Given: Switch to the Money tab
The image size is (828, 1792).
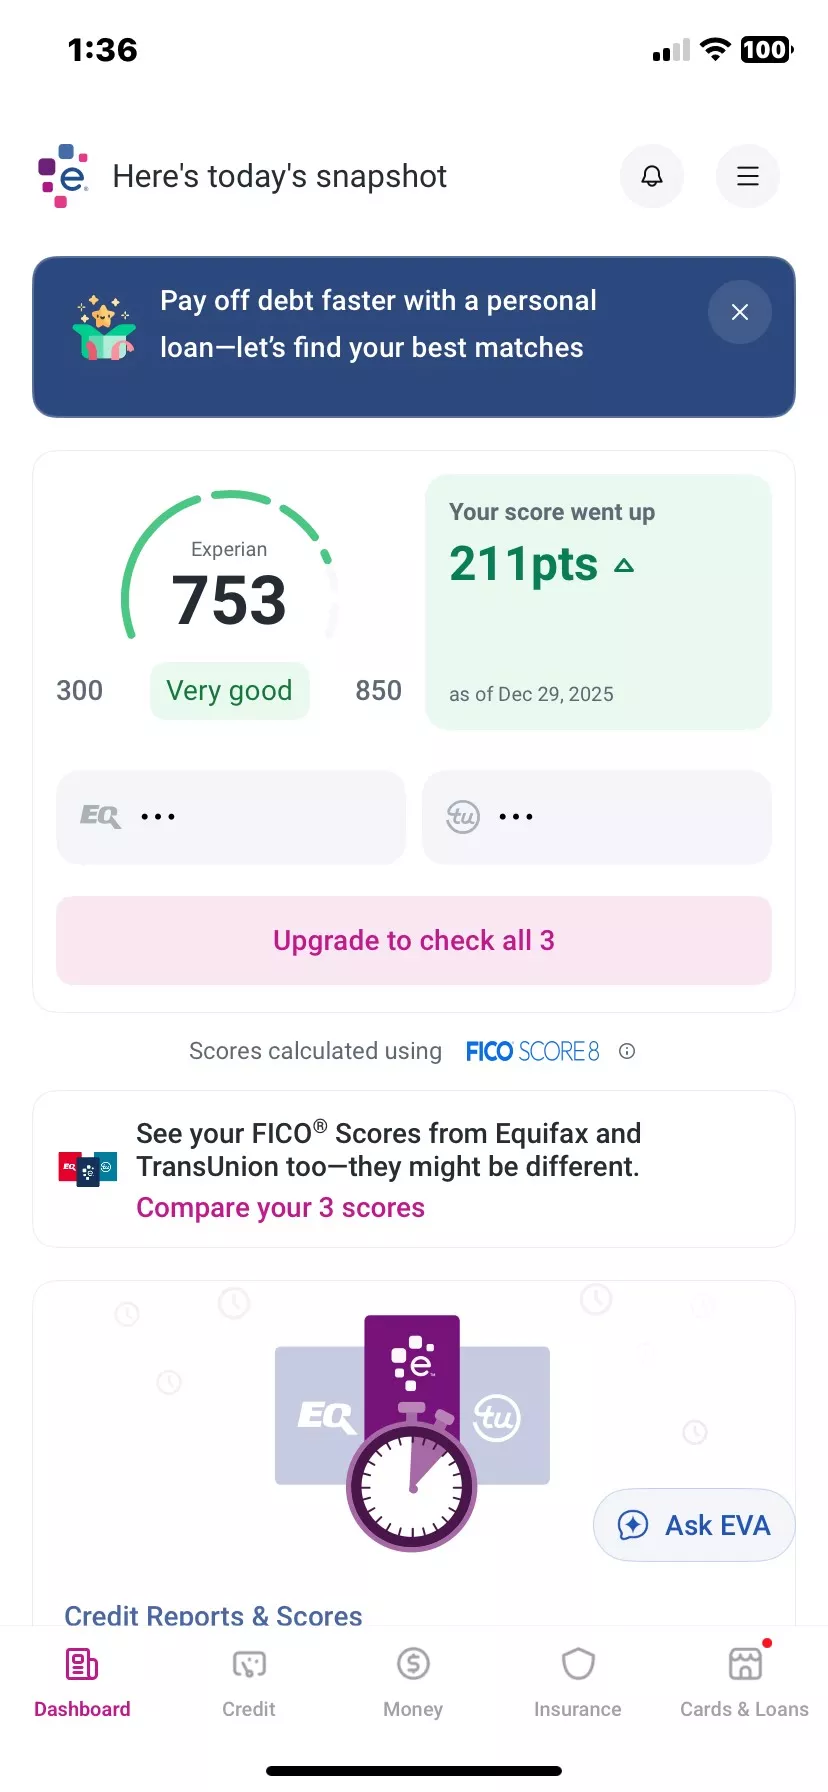Looking at the screenshot, I should point(413,1682).
